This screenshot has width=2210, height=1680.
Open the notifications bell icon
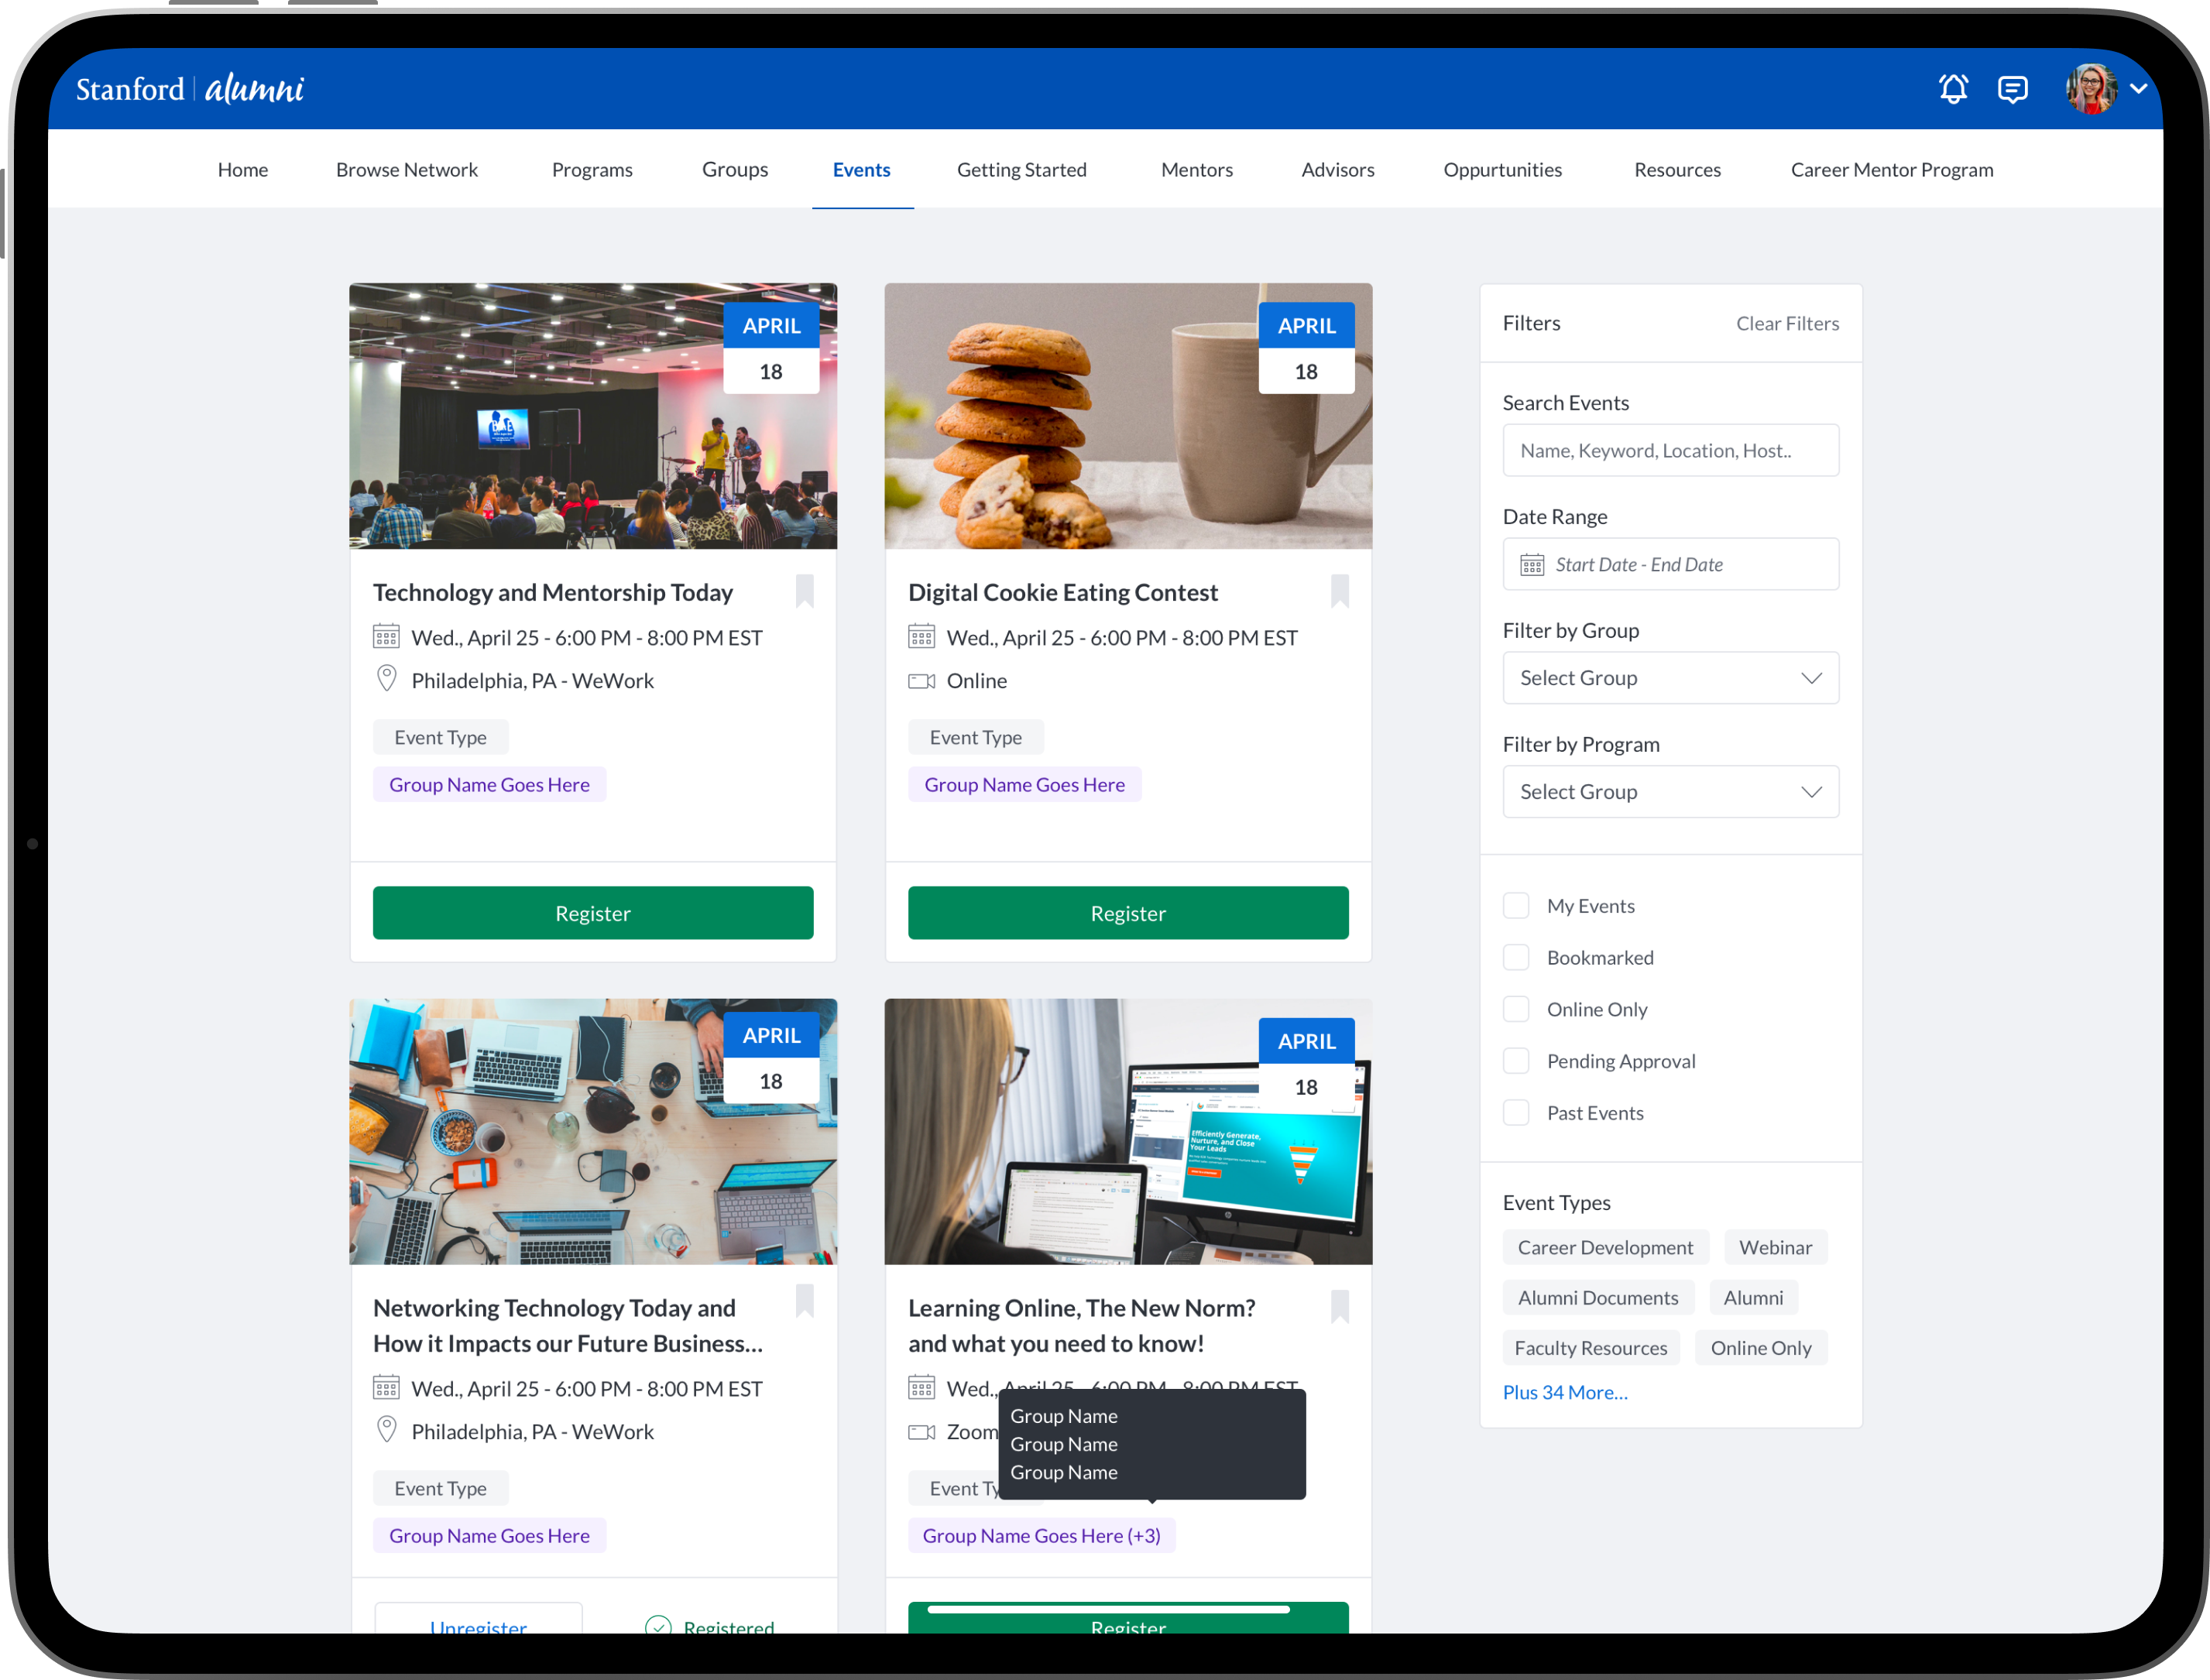[x=1953, y=89]
